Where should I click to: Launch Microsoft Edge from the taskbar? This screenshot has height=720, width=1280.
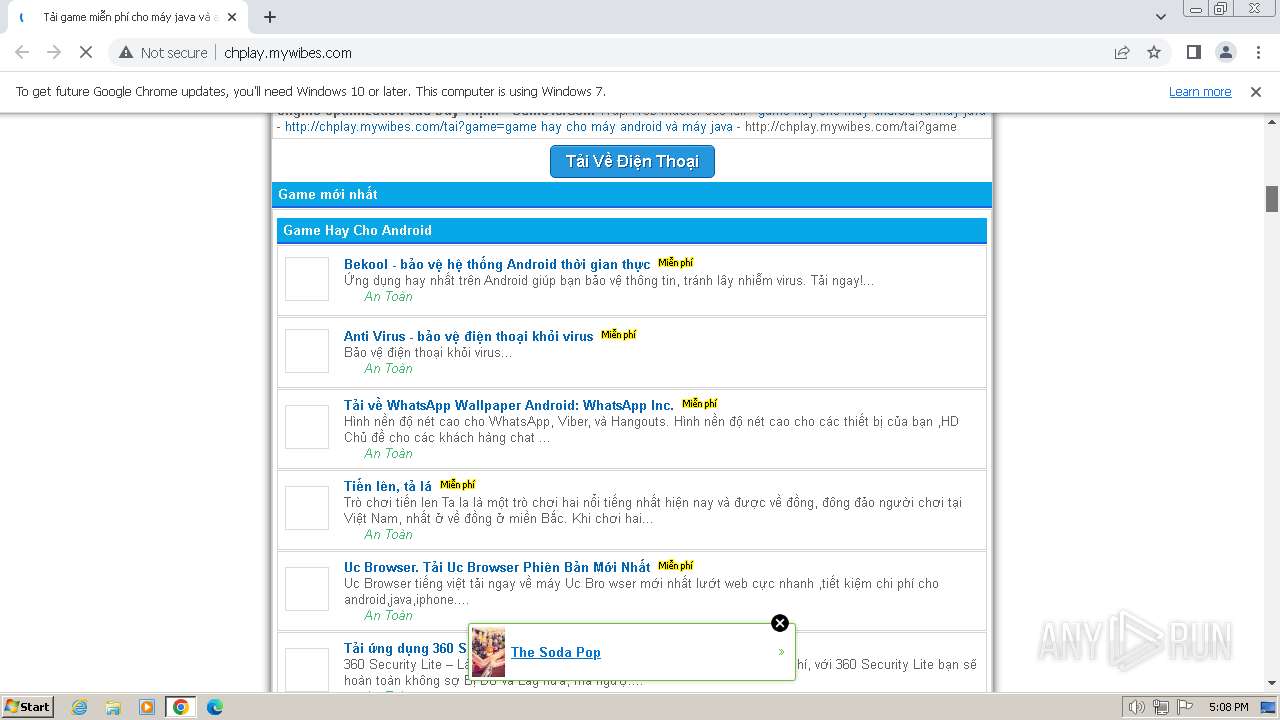215,707
